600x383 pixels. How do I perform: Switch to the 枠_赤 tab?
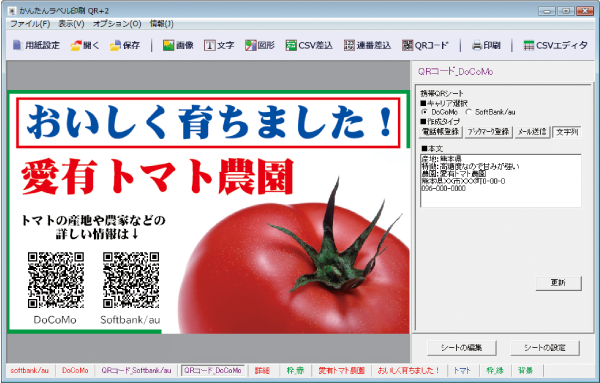[x=295, y=371]
